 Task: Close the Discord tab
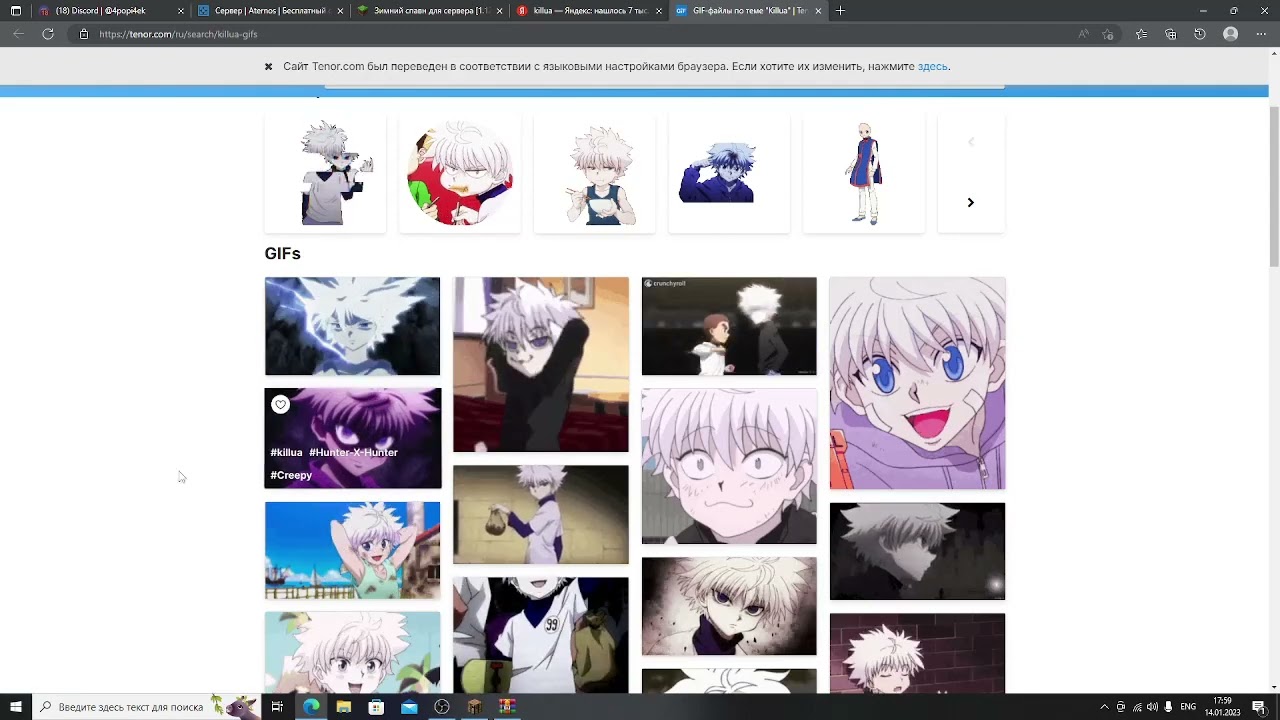181,11
